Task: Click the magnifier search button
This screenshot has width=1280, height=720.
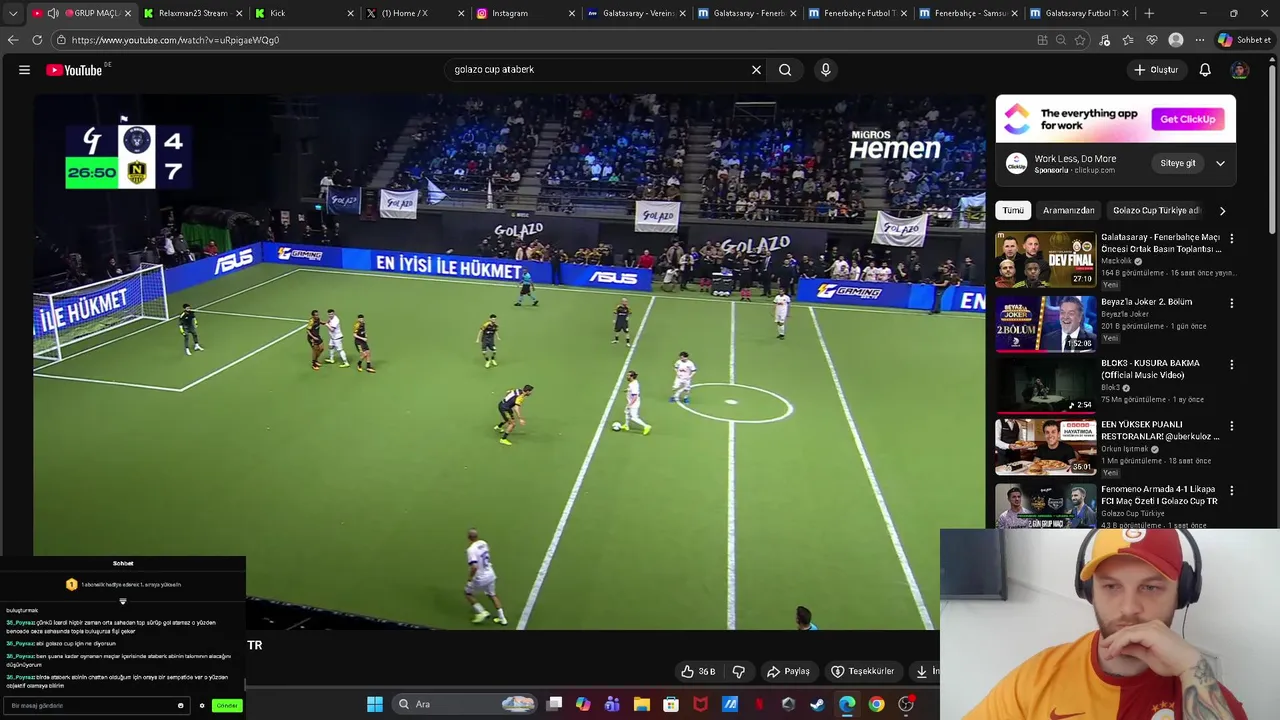Action: coord(785,70)
